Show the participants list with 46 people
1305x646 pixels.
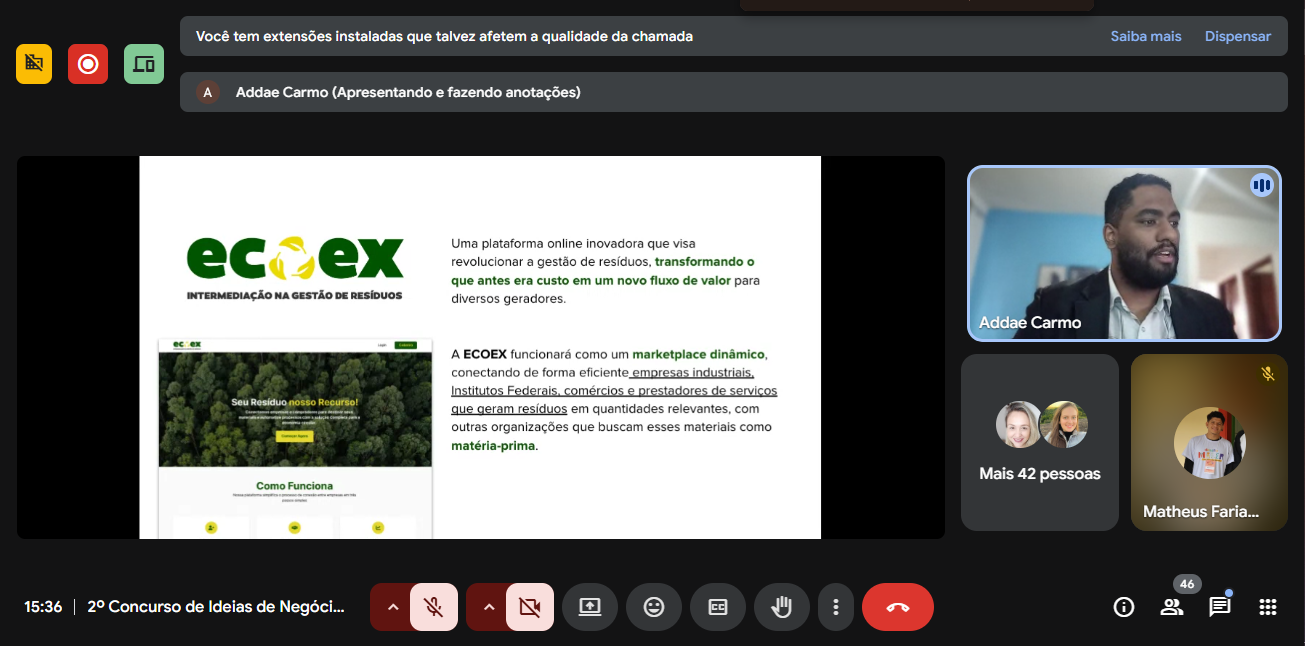coord(1172,607)
